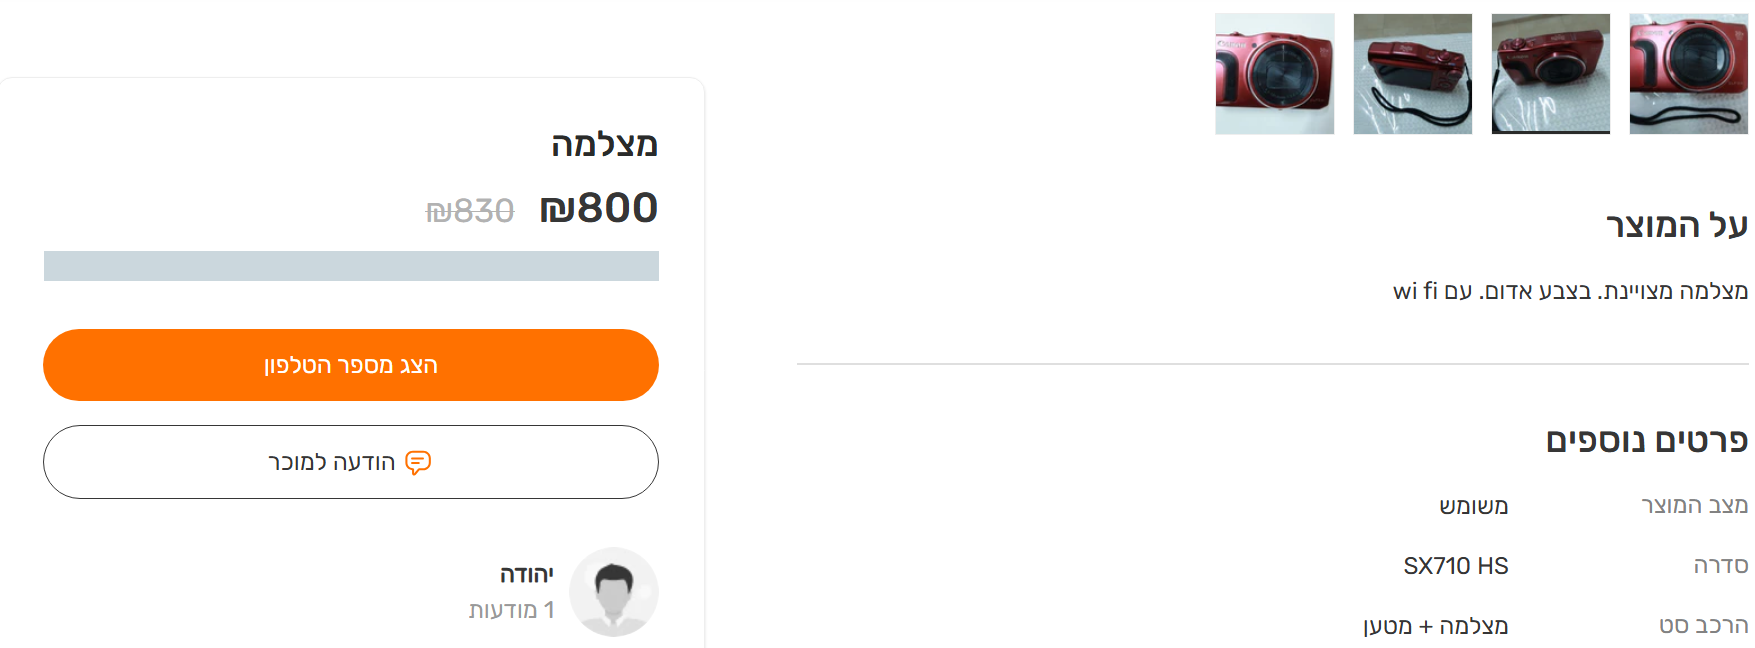This screenshot has height=648, width=1755.
Task: Click the first red camera front-view thumbnail
Action: (x=1274, y=73)
